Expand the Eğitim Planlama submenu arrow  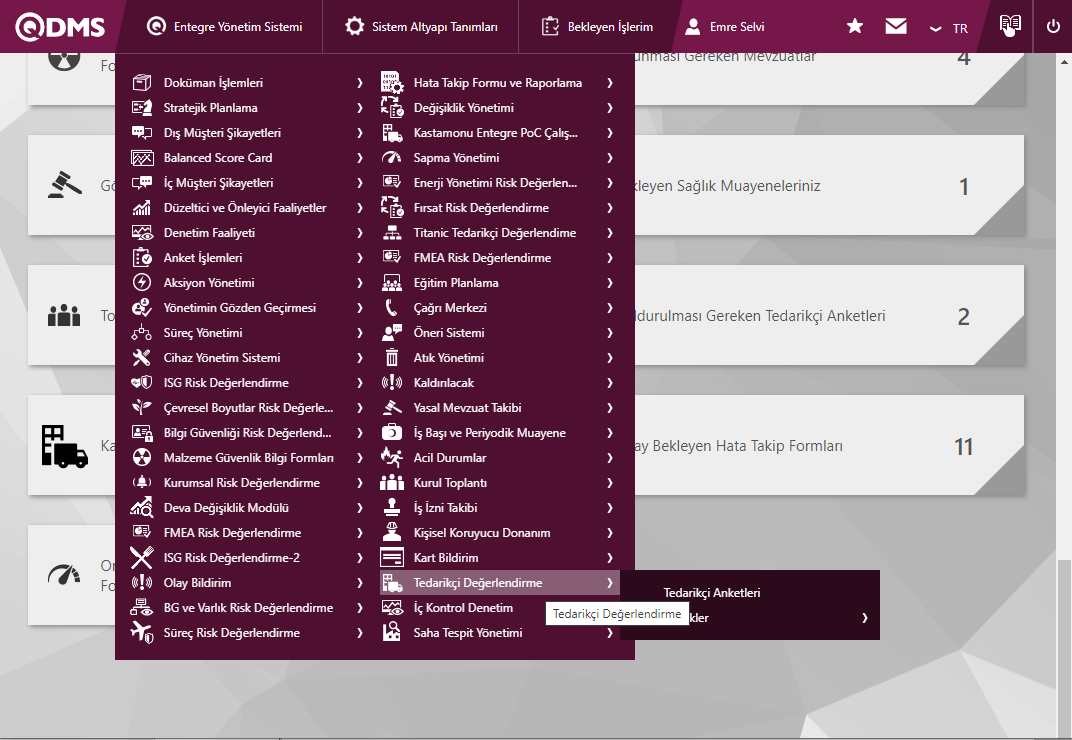pyautogui.click(x=609, y=283)
